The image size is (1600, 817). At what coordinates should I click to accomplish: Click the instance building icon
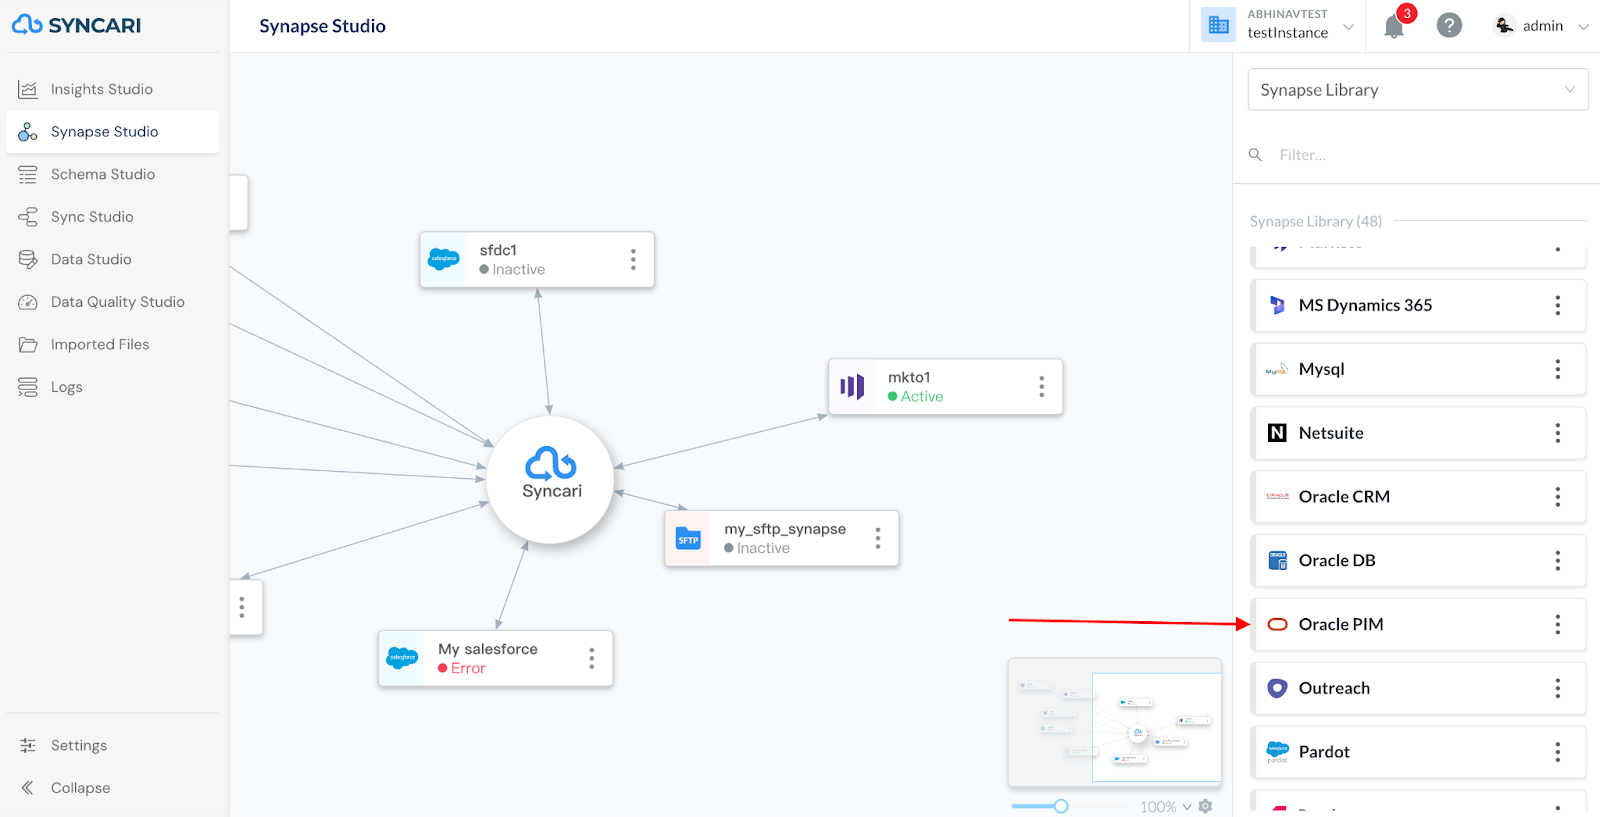click(x=1219, y=25)
